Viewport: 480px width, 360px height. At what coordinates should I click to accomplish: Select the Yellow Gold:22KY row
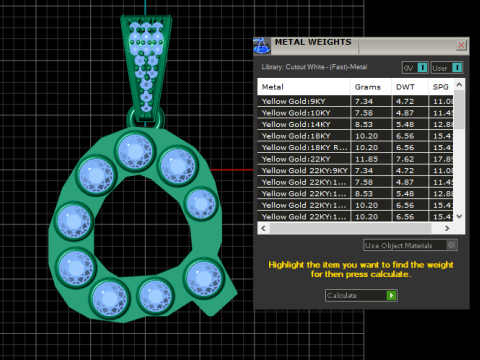(355, 159)
